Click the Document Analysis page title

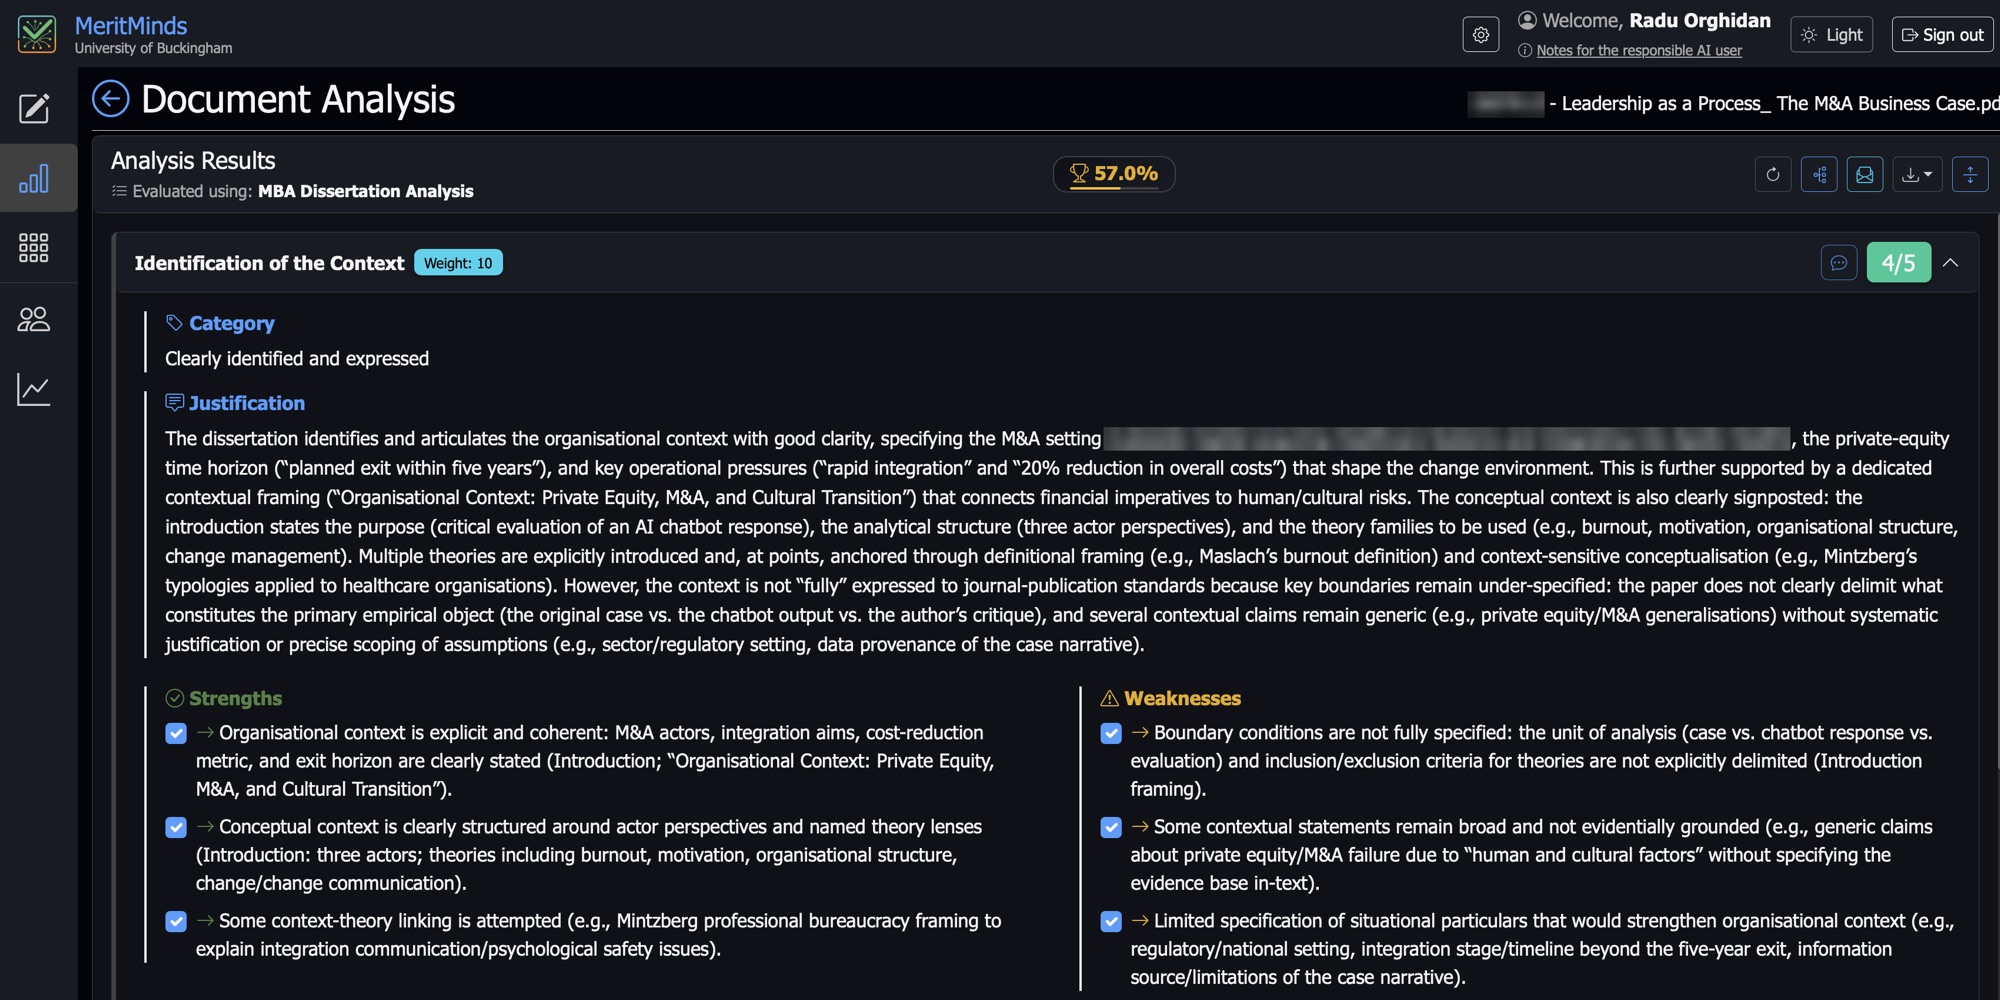(x=298, y=99)
